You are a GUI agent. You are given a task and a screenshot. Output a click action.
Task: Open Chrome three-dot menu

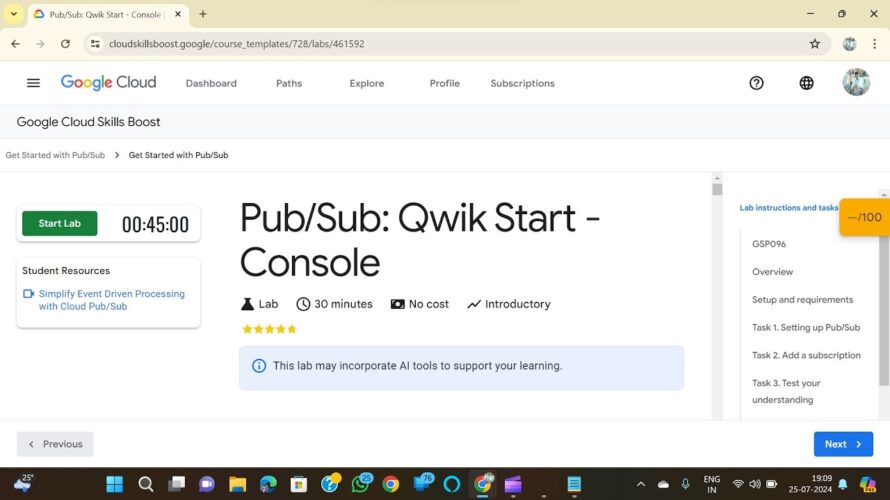pos(874,44)
